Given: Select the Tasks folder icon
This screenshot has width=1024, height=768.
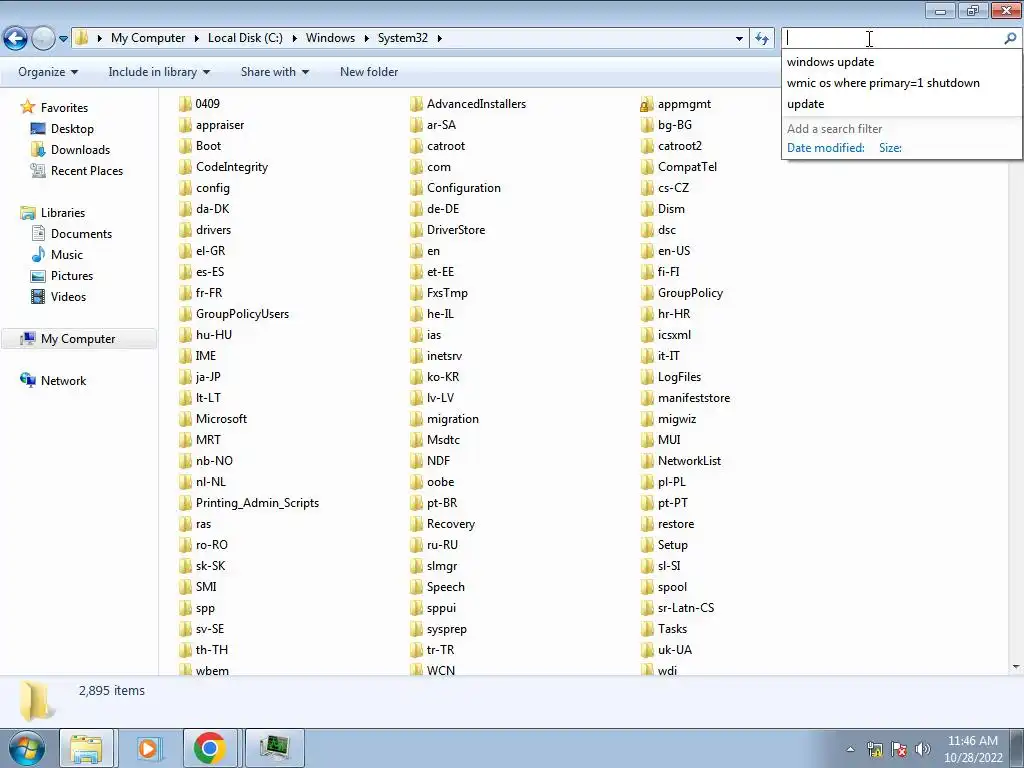Looking at the screenshot, I should click(647, 629).
